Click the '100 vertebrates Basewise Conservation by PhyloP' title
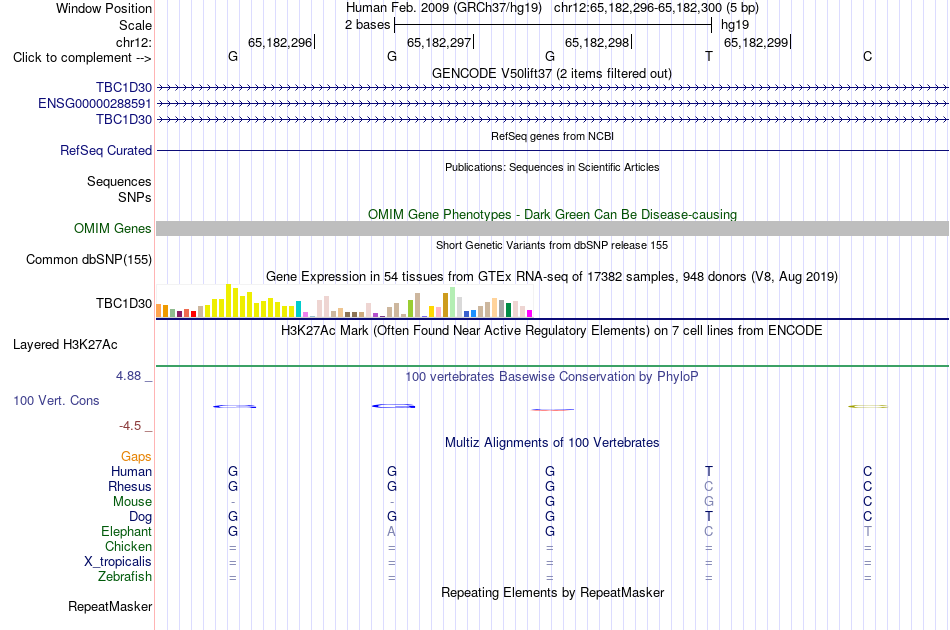 point(552,377)
